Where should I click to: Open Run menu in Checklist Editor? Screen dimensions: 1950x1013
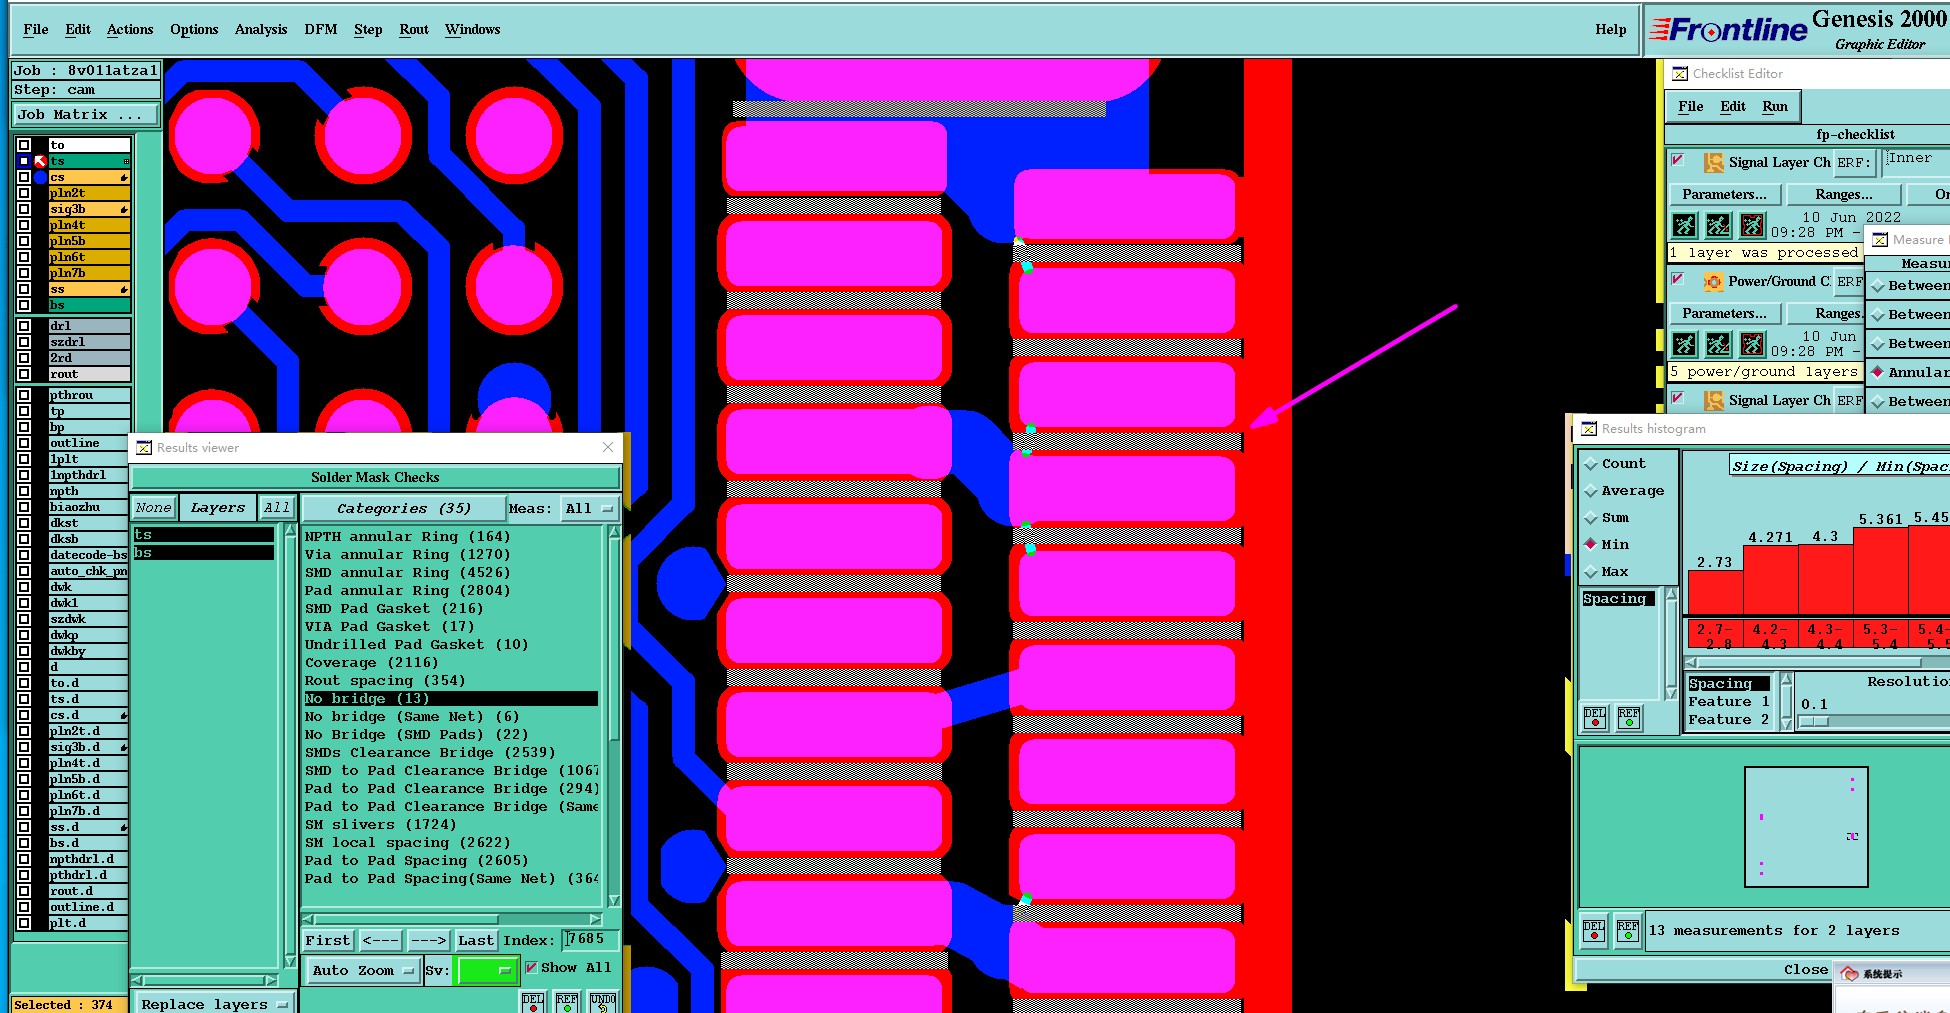1775,106
